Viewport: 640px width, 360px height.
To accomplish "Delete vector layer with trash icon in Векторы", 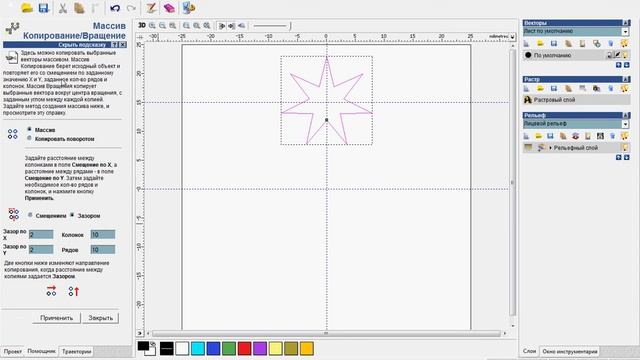I will tap(611, 43).
